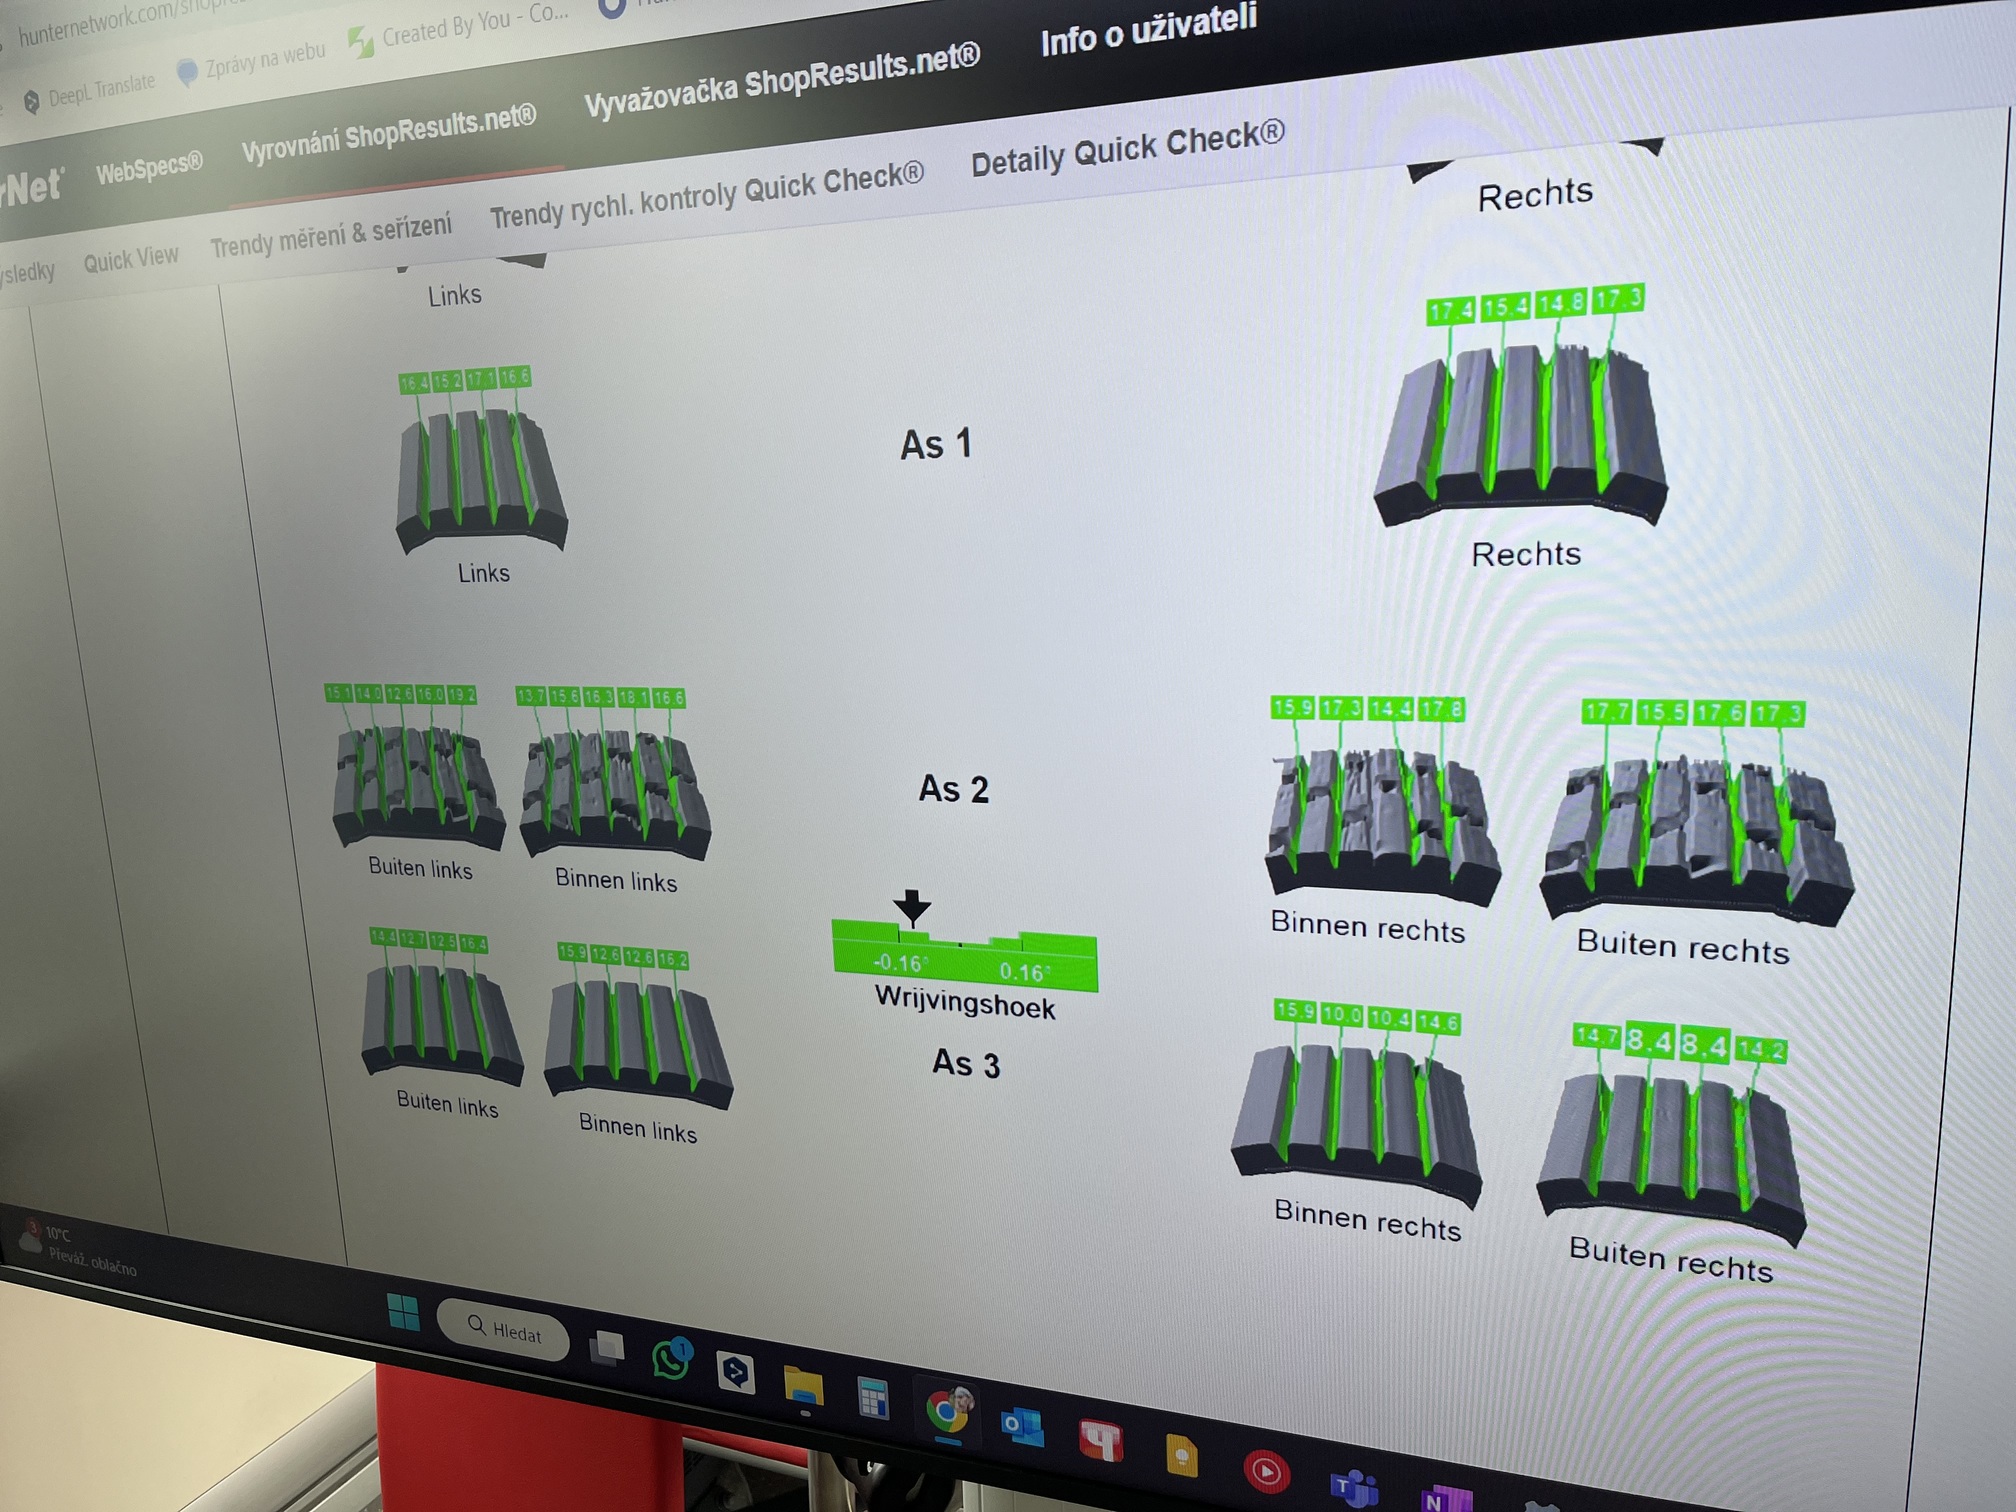2016x1512 pixels.
Task: Click the Hledat taskbar search box
Action: pyautogui.click(x=504, y=1330)
